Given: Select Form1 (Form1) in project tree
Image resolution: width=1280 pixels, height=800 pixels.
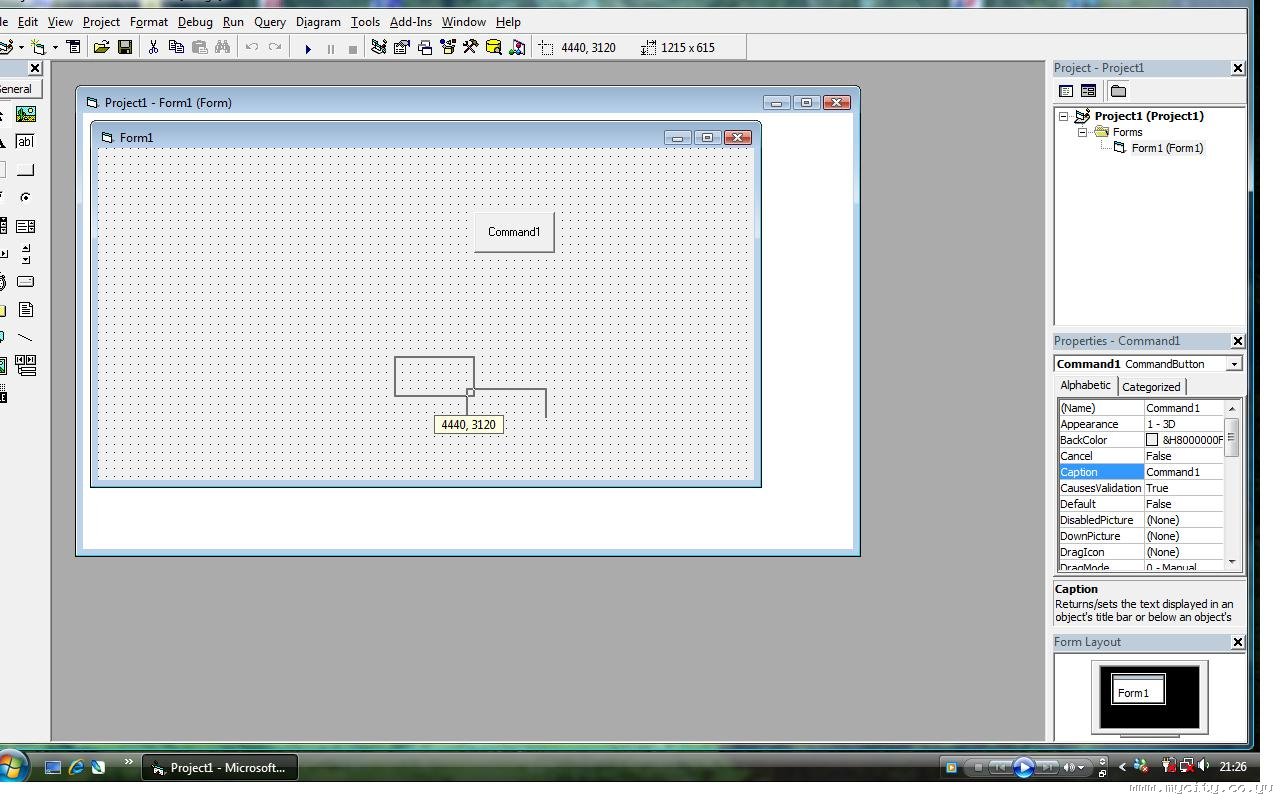Looking at the screenshot, I should [x=1166, y=148].
